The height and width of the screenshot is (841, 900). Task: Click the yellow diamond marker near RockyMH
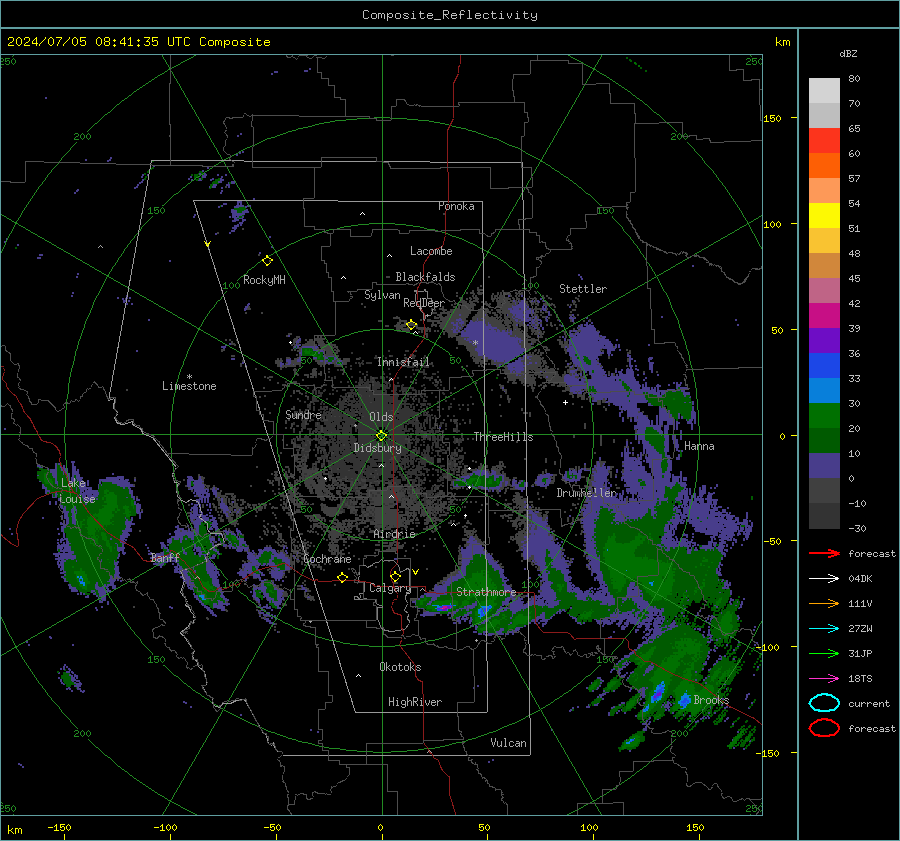click(267, 261)
